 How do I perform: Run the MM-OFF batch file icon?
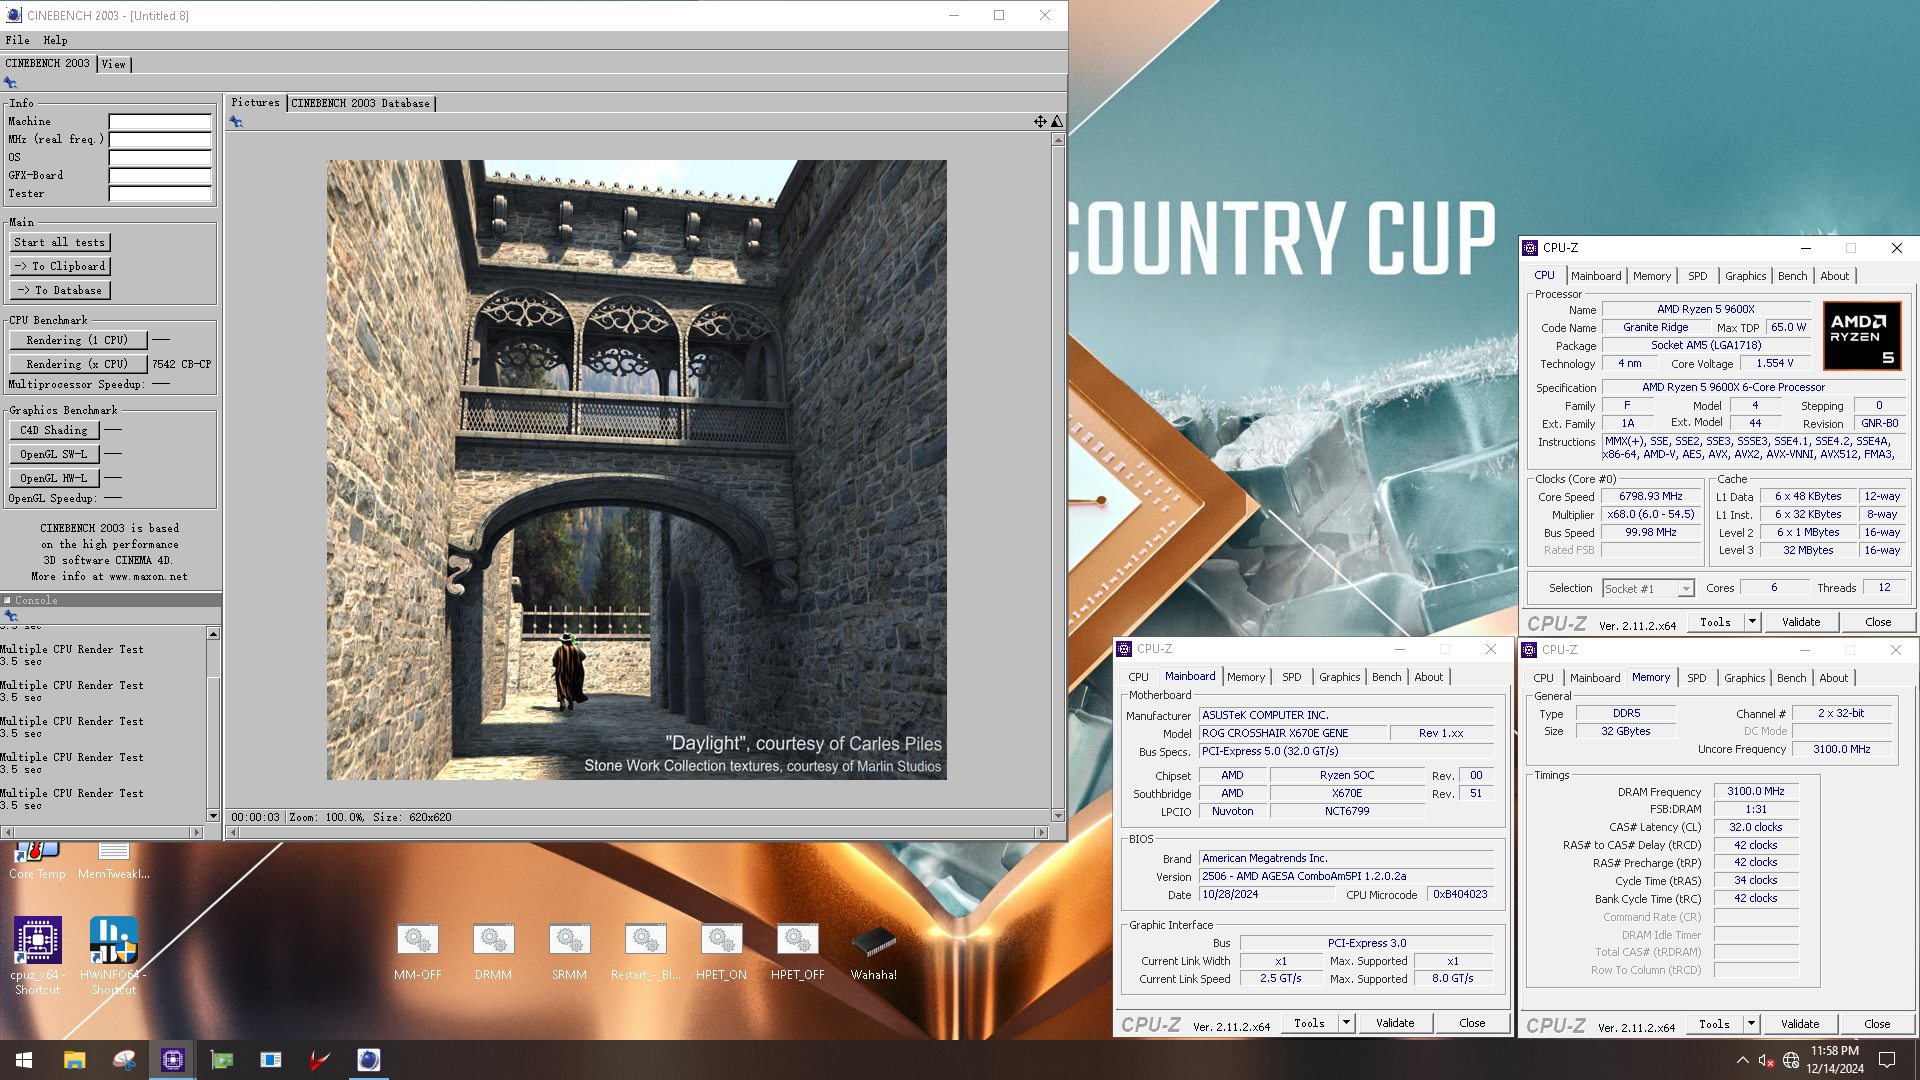[418, 952]
